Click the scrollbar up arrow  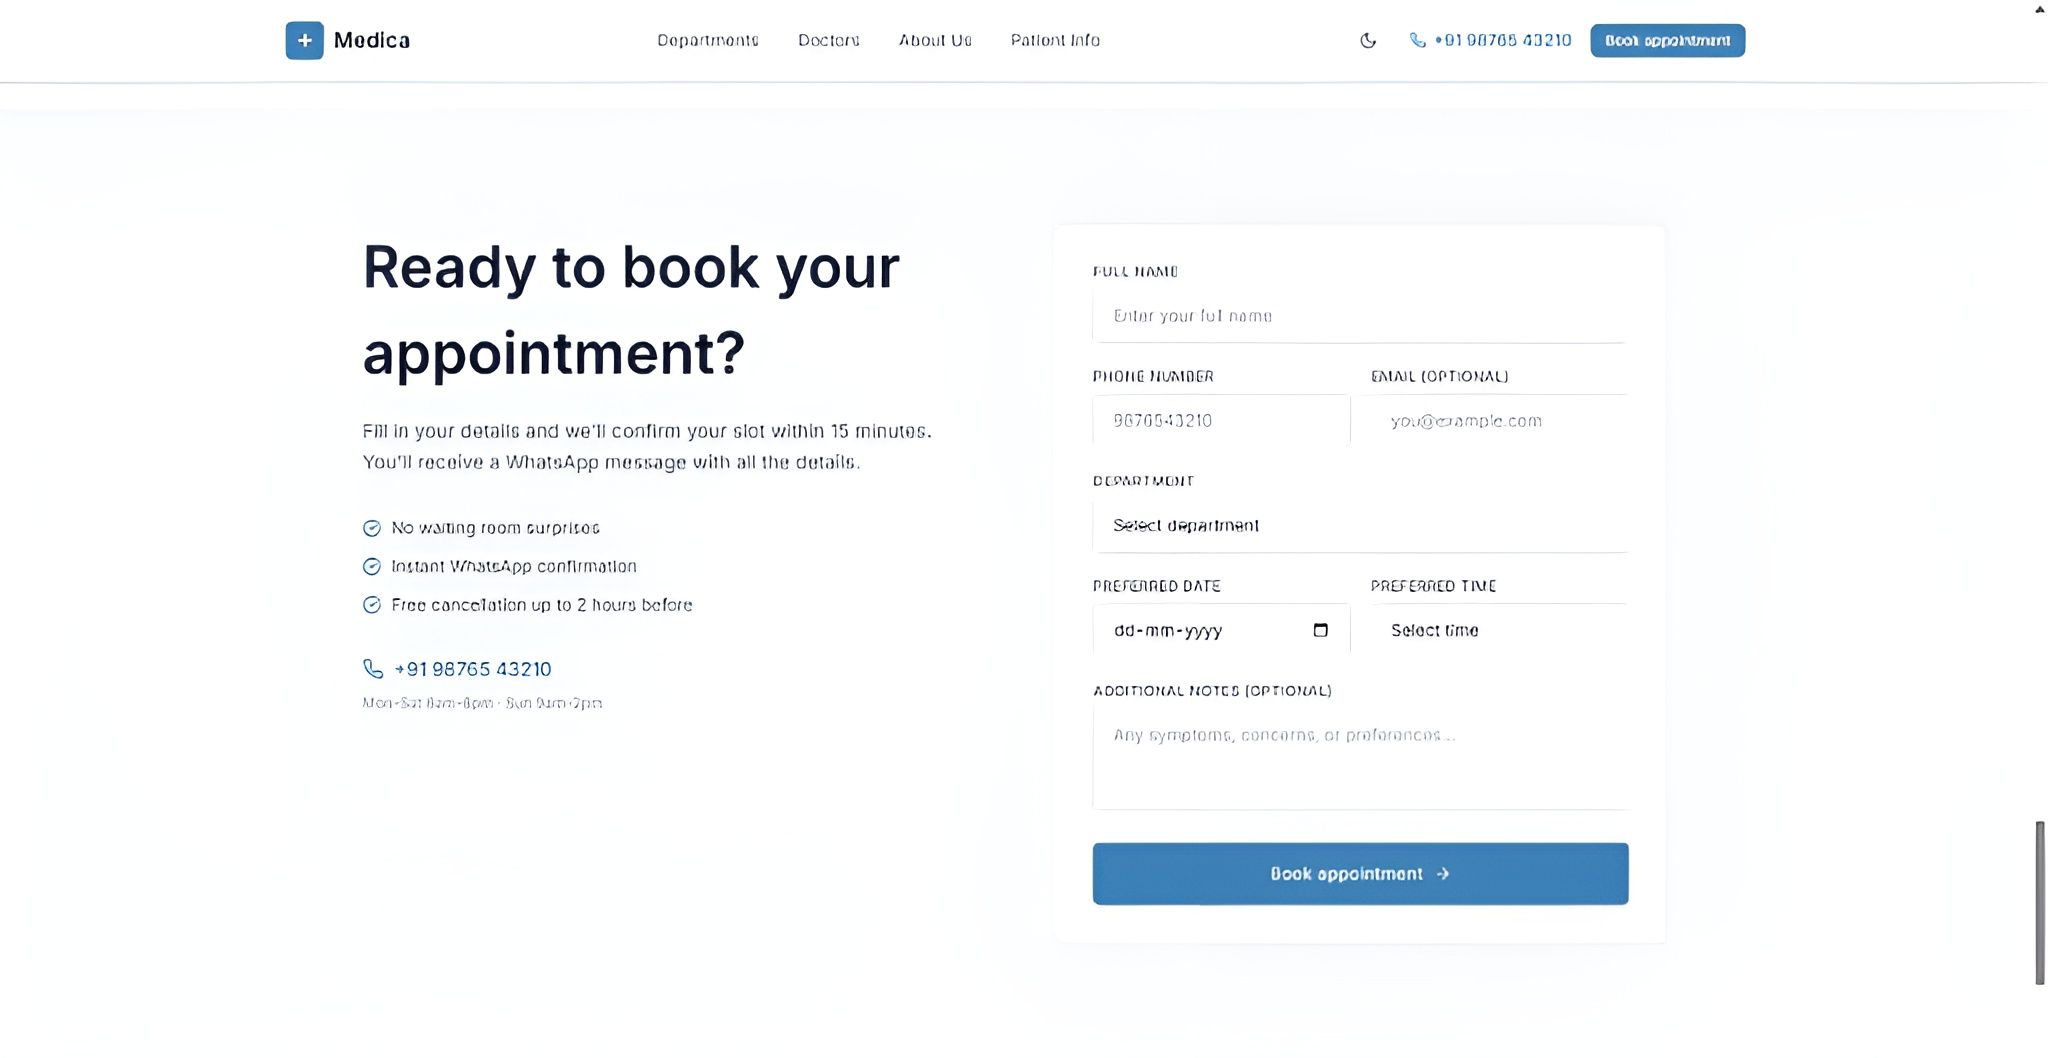point(2040,9)
